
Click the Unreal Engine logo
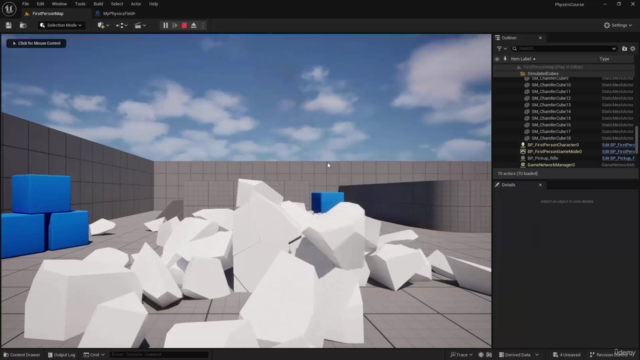[x=9, y=8]
